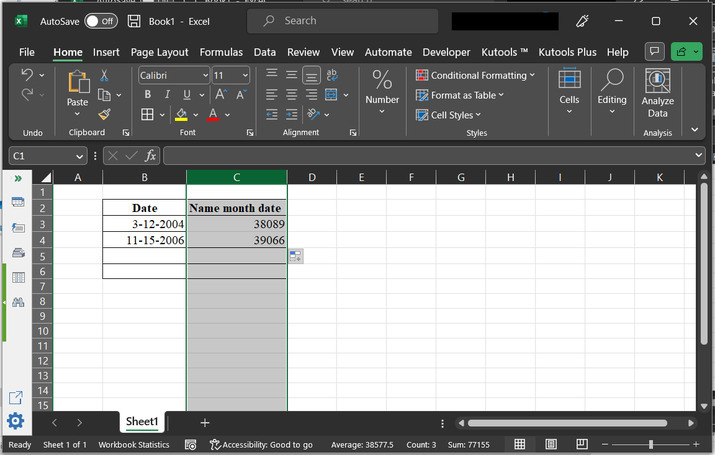Viewport: 715px width, 455px height.
Task: Open the Calibri font name dropdown
Action: (x=205, y=75)
